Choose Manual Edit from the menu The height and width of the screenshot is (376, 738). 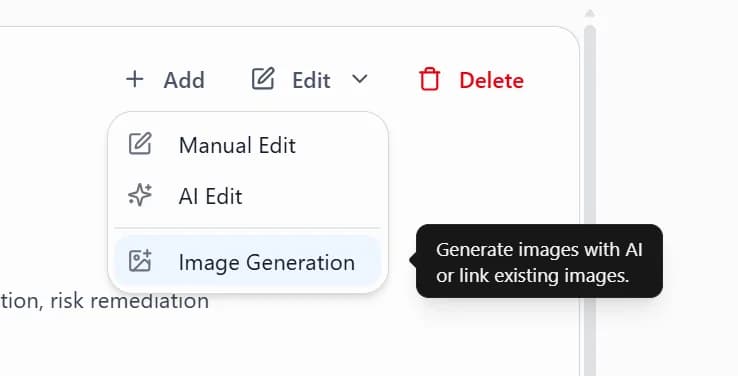point(248,144)
